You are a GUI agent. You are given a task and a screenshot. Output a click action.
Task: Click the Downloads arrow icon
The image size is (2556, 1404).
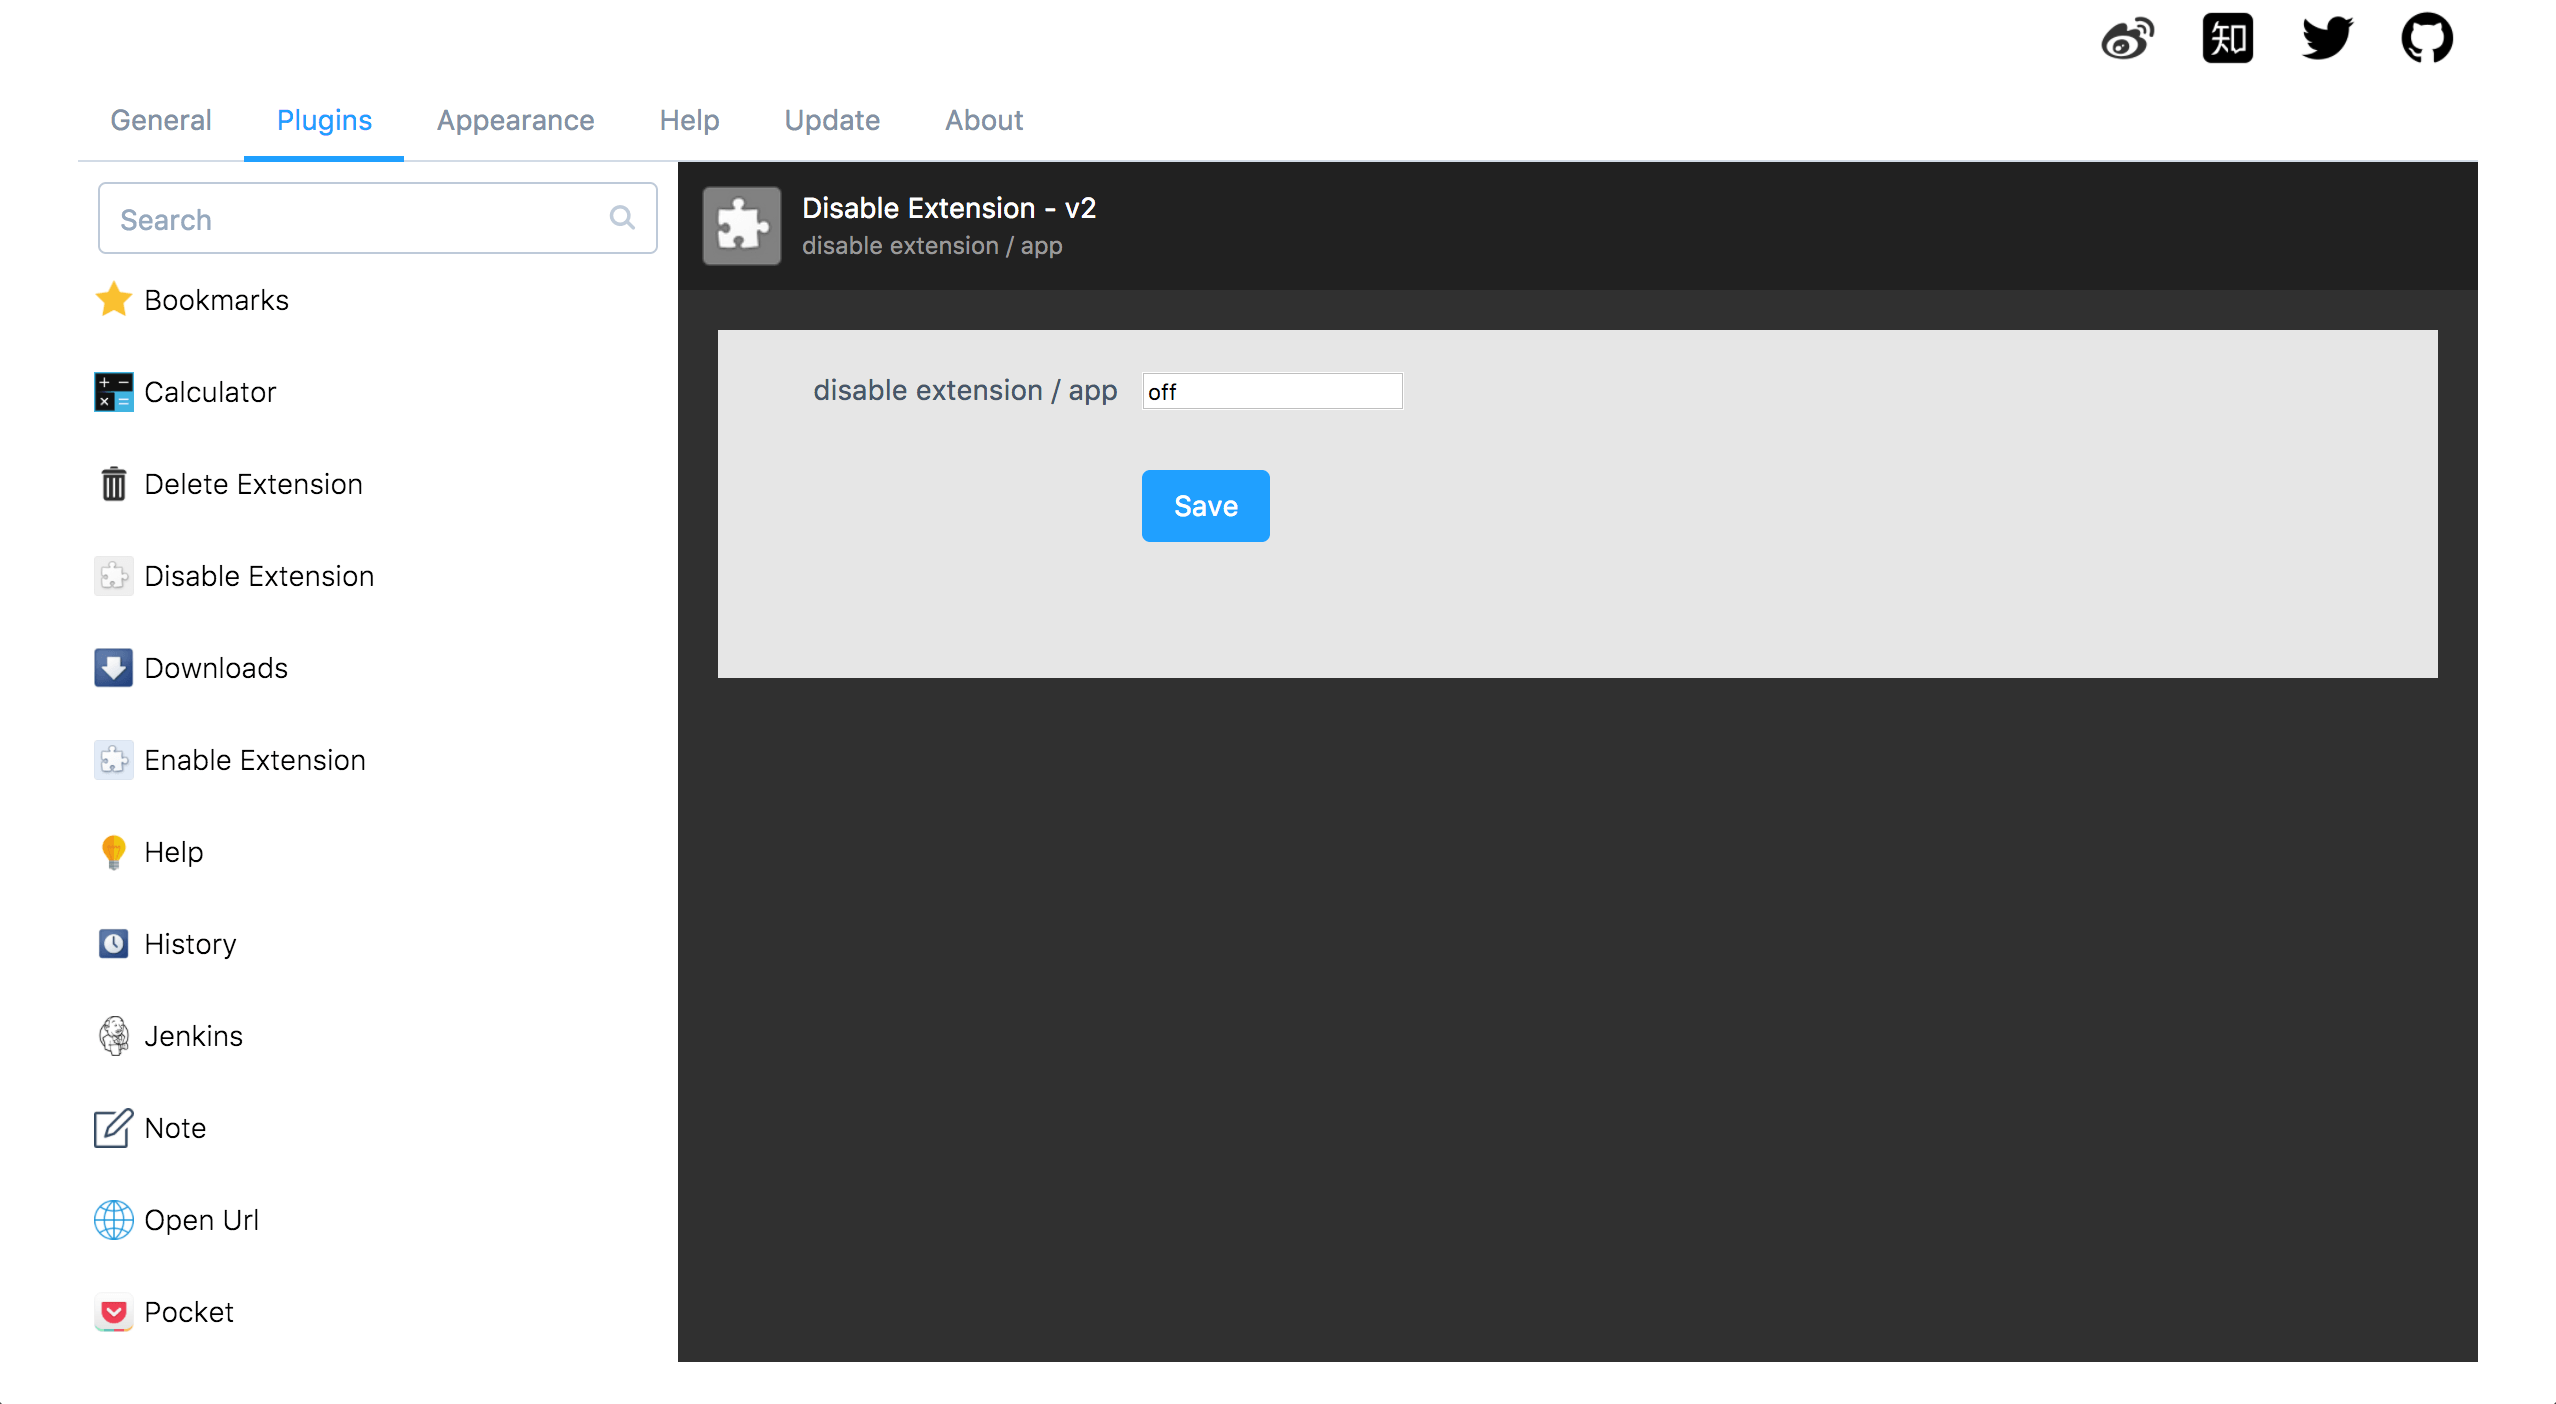(114, 668)
